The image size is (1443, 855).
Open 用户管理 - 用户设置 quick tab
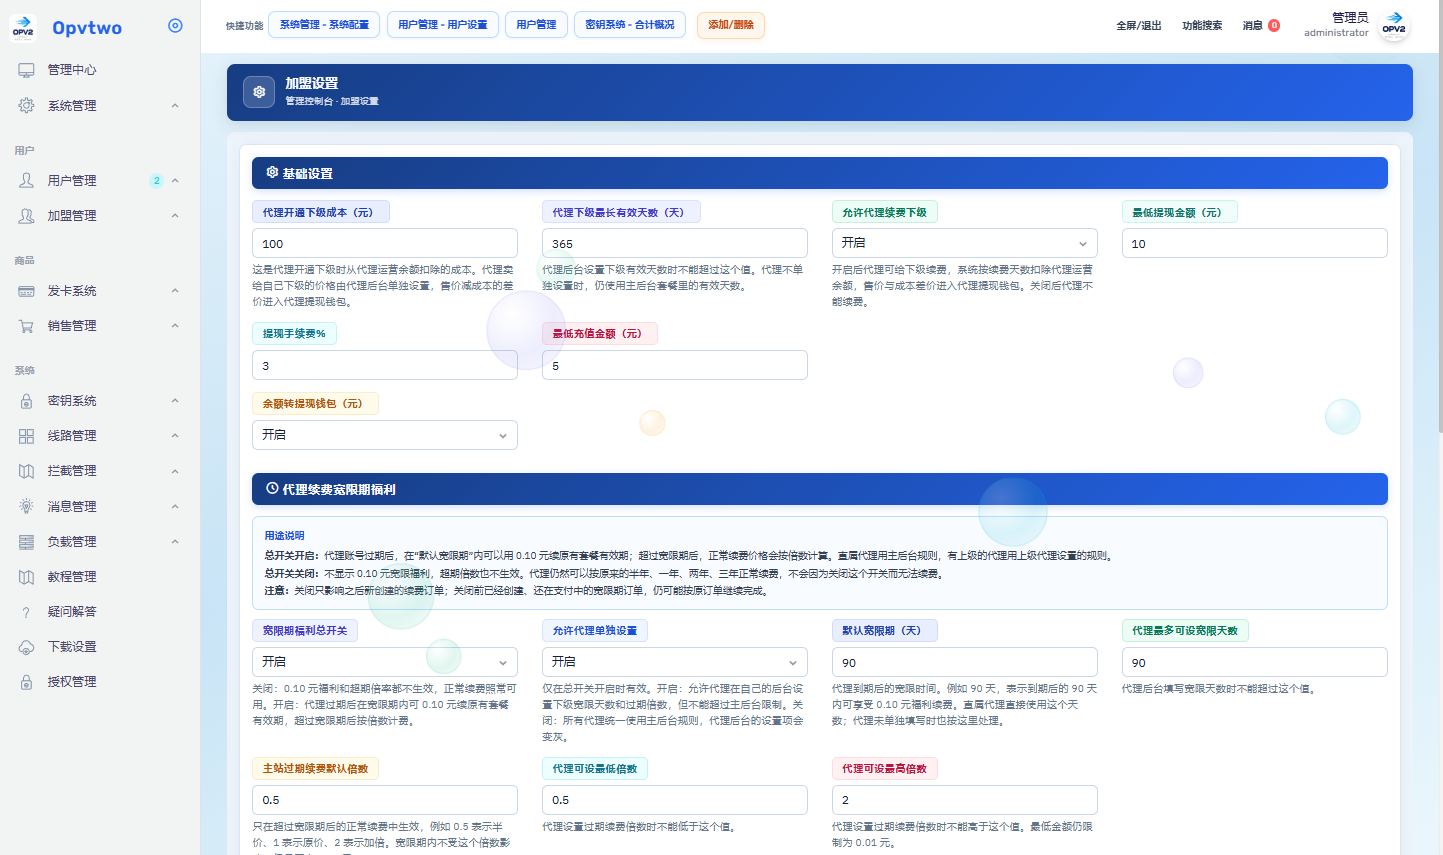click(x=442, y=25)
